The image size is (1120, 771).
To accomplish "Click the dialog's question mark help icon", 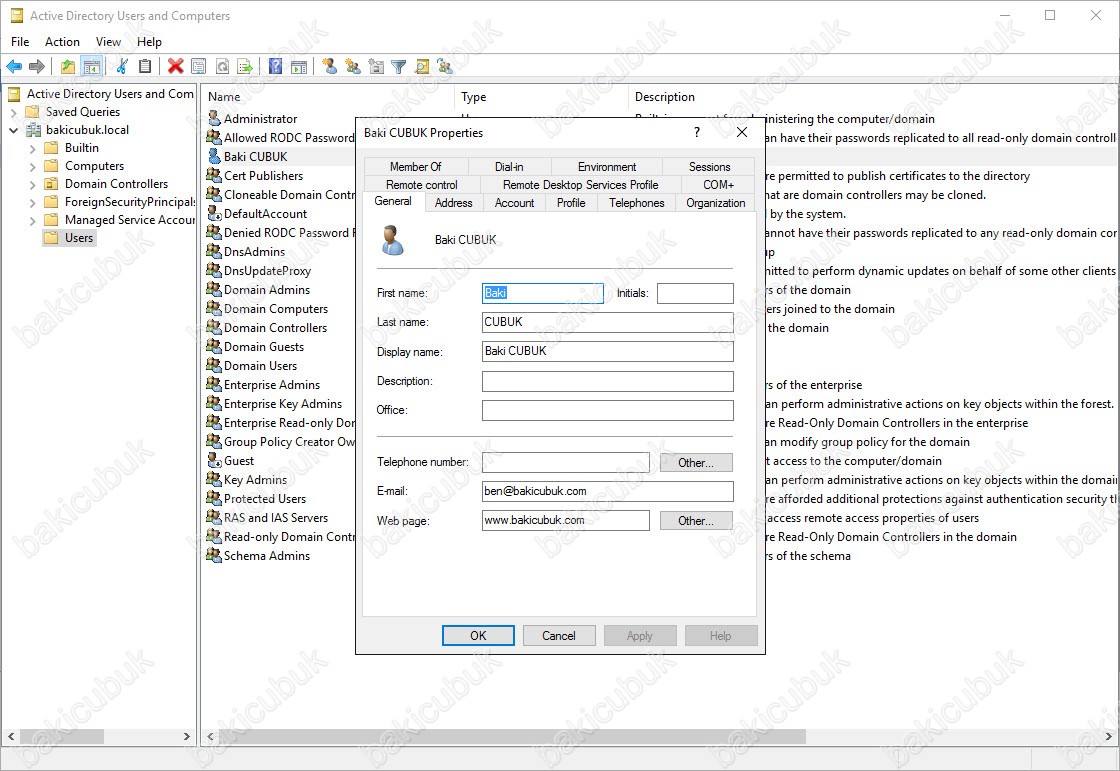I will [696, 132].
